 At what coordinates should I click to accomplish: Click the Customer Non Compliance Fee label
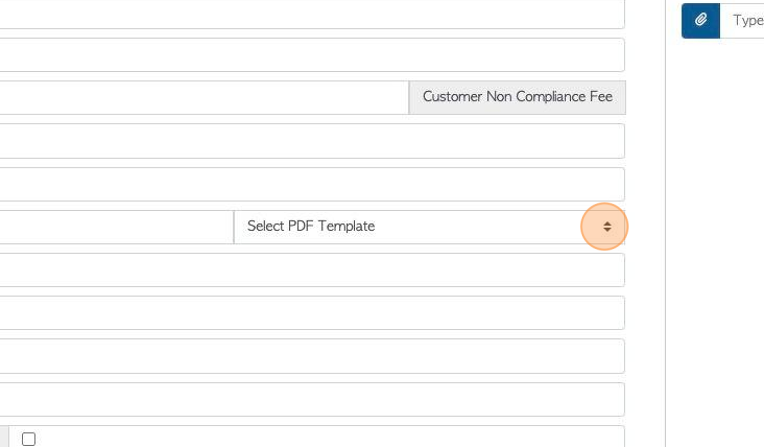(517, 97)
